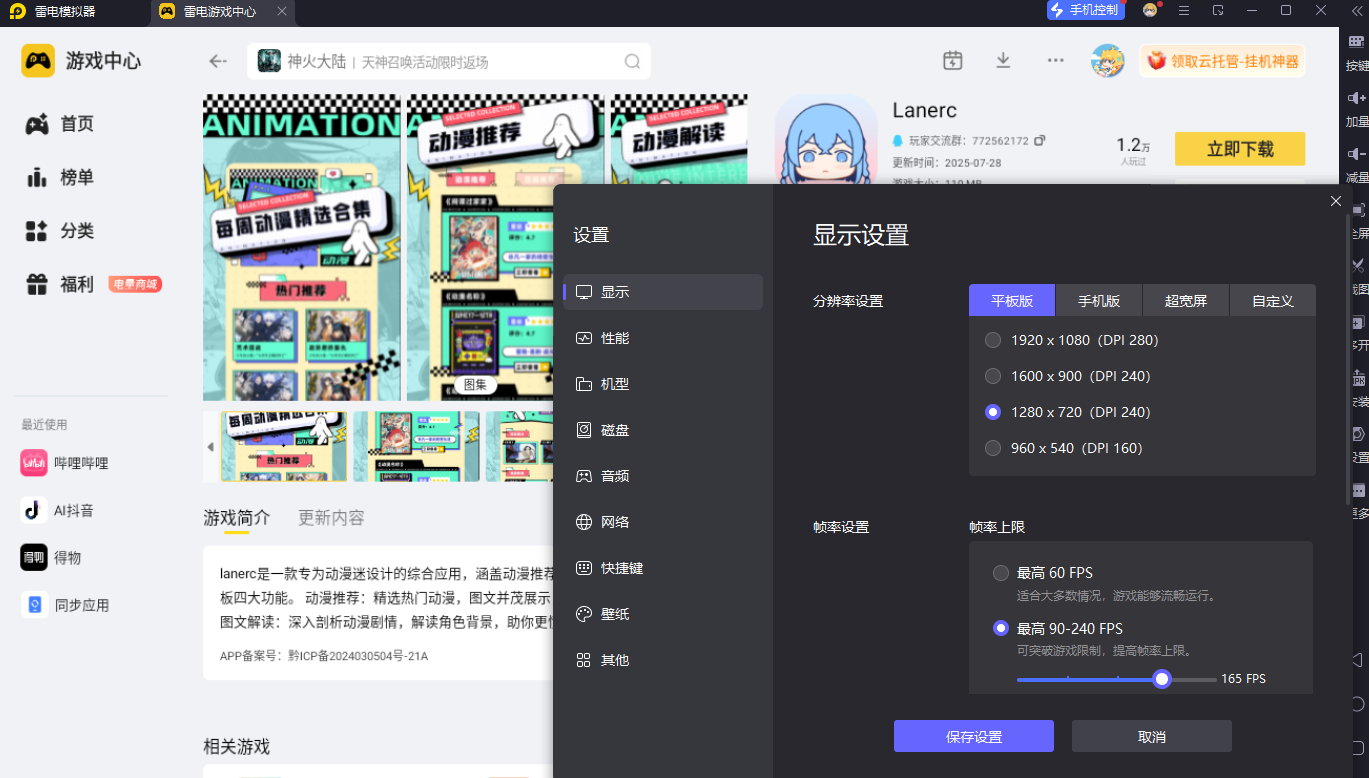Open the three-dots more options menu
Screen dimensions: 1369x778
pos(1055,60)
